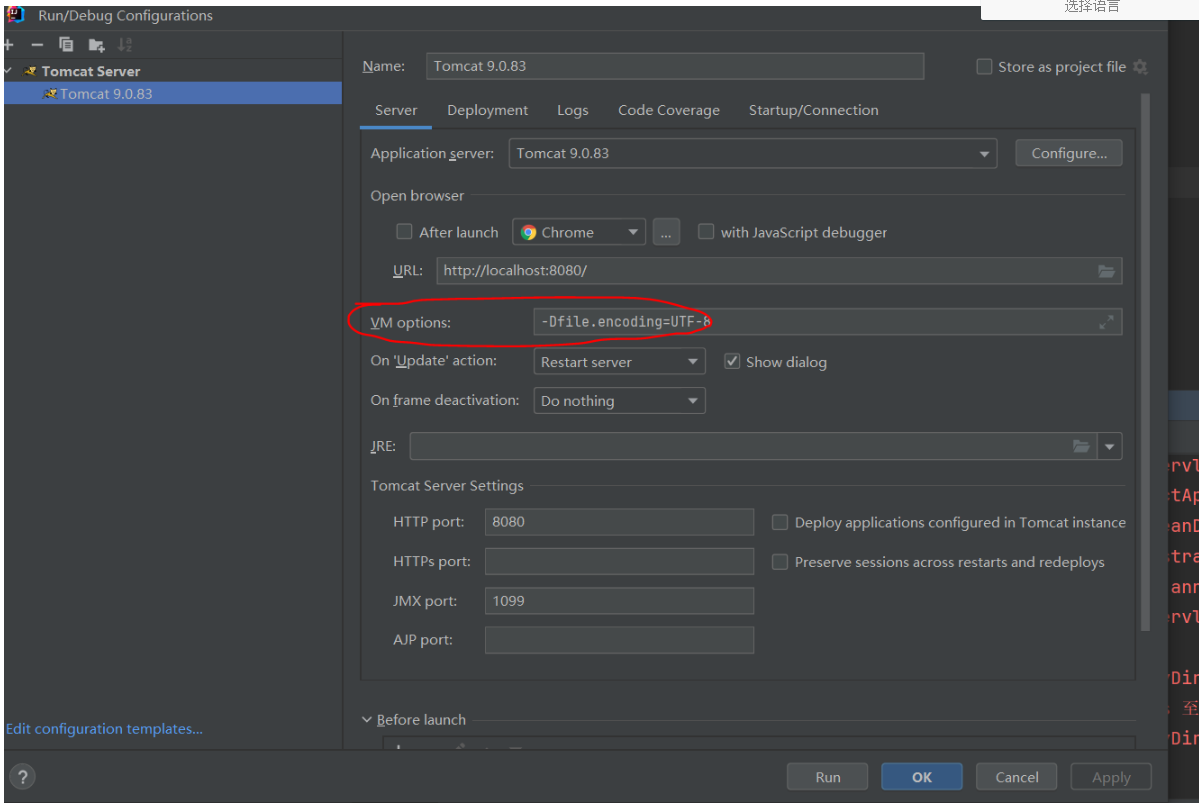
Task: Save configuration into new folder icon
Action: 96,45
